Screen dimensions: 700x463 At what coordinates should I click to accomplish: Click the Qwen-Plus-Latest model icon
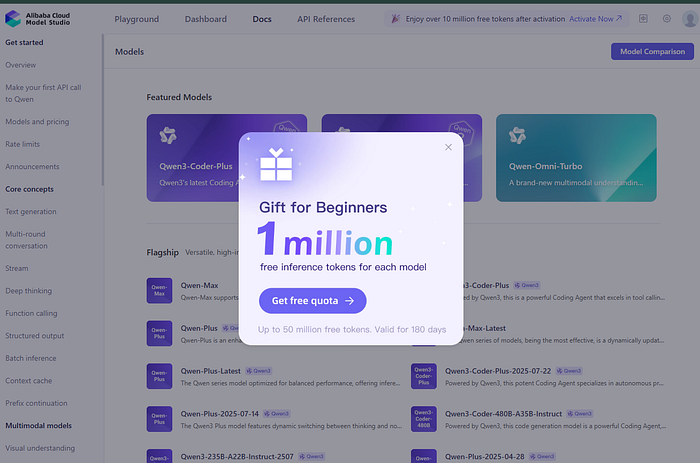[159, 376]
